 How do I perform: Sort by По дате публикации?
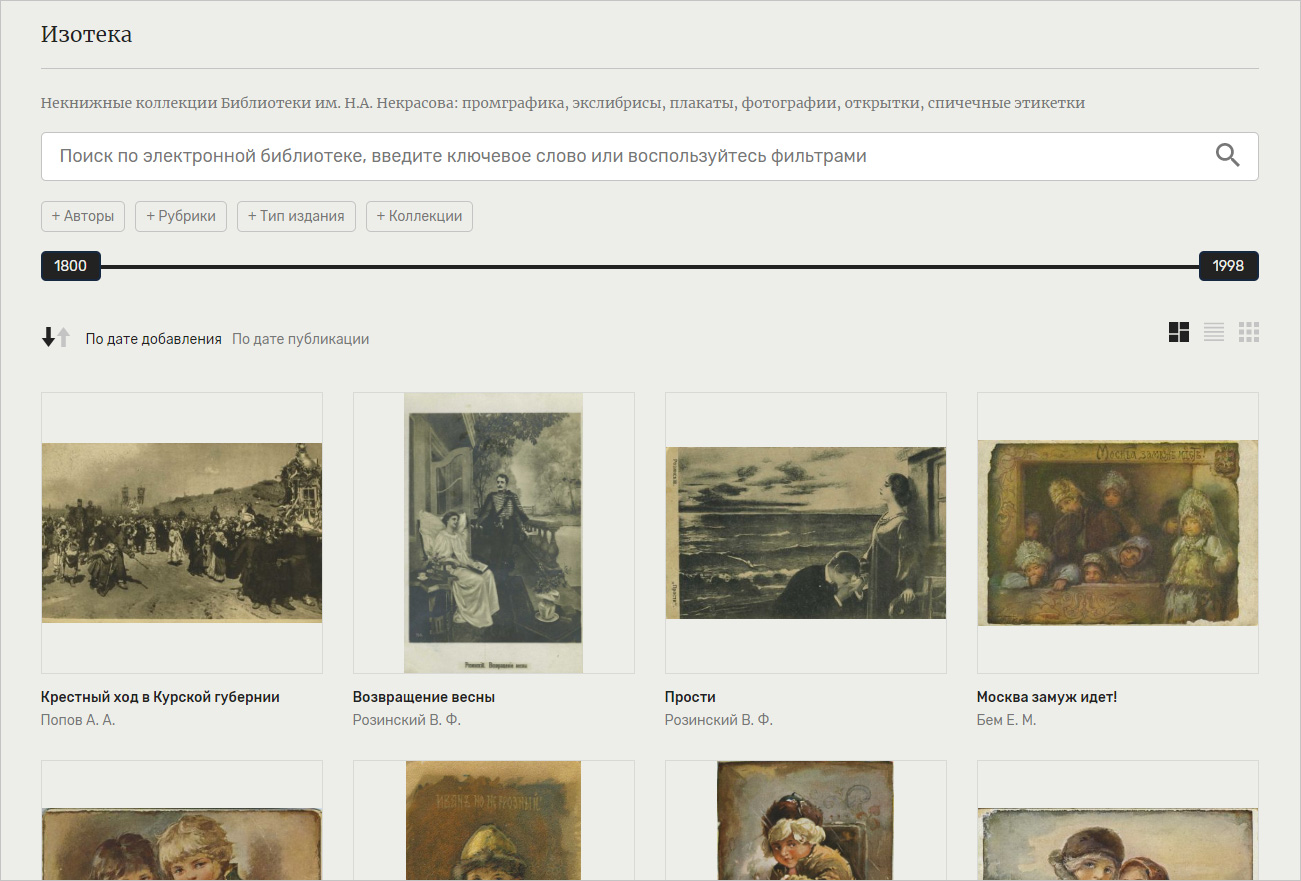click(x=300, y=339)
